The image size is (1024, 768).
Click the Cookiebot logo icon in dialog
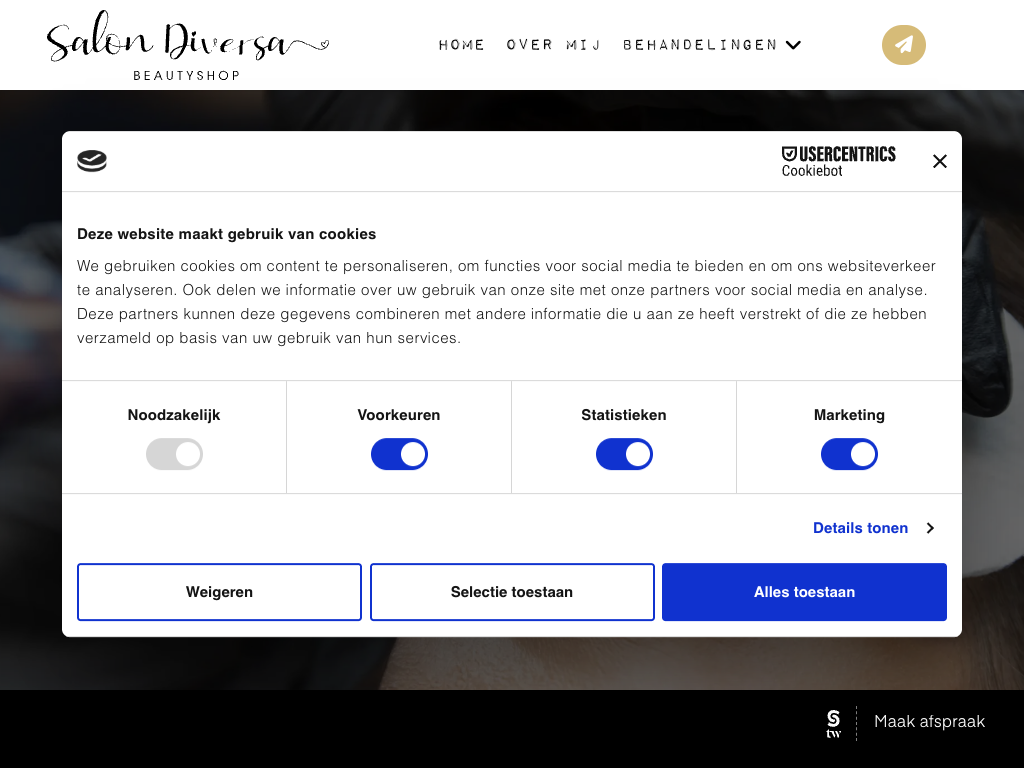pyautogui.click(x=92, y=161)
